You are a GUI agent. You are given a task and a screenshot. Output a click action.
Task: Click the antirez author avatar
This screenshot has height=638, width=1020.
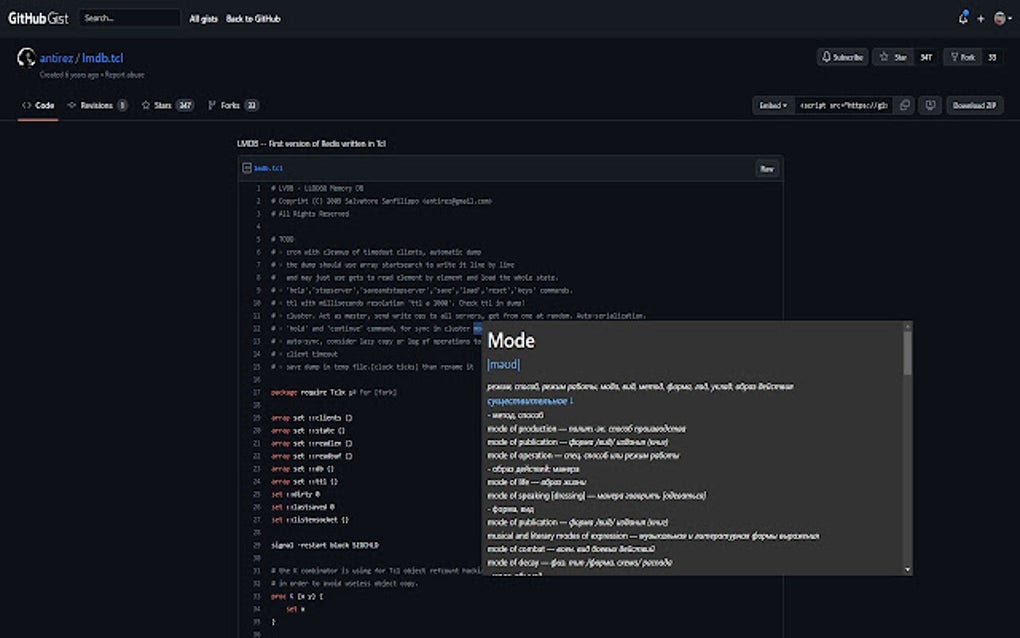pos(27,58)
